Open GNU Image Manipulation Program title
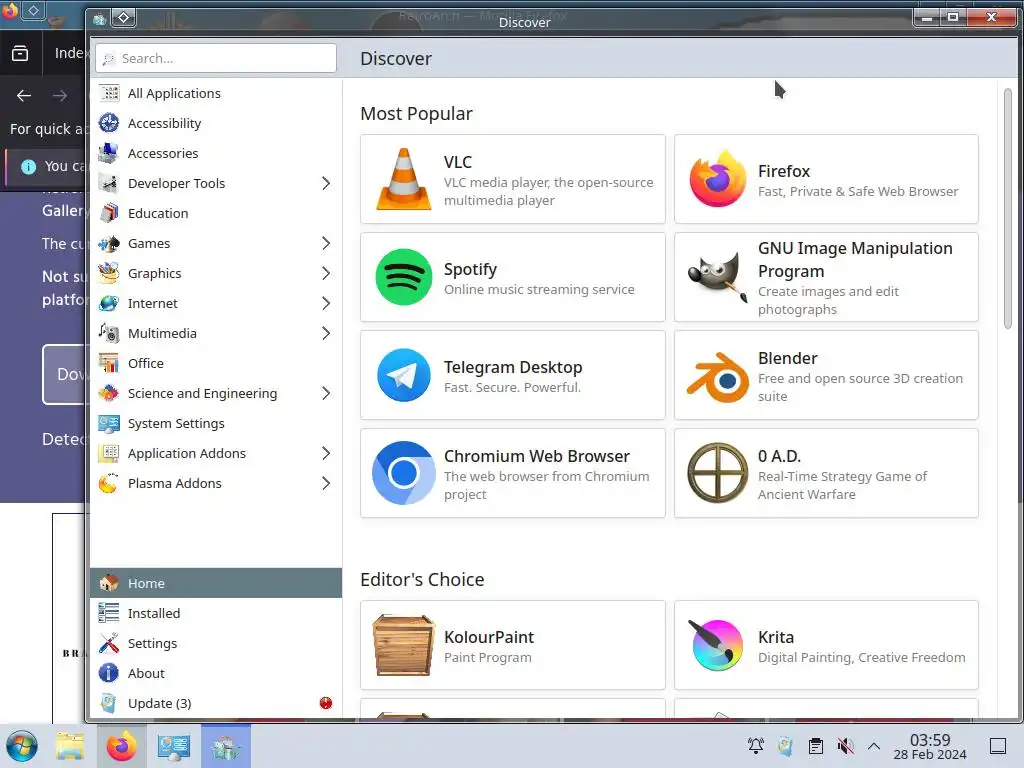Screen dimensions: 1024x768 pyautogui.click(x=855, y=259)
